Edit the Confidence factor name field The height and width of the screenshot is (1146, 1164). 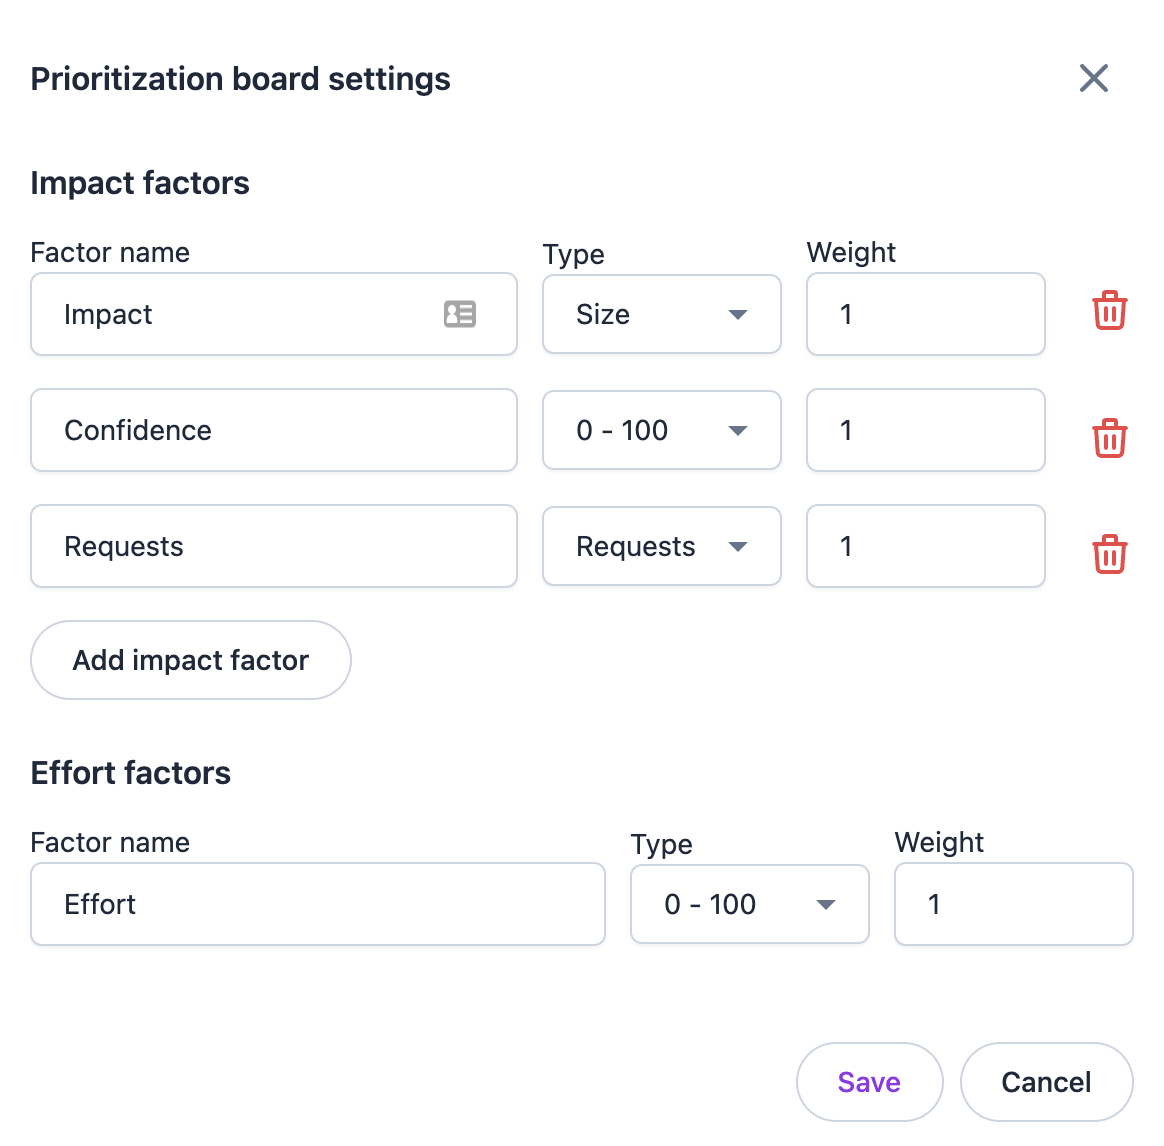[x=273, y=430]
